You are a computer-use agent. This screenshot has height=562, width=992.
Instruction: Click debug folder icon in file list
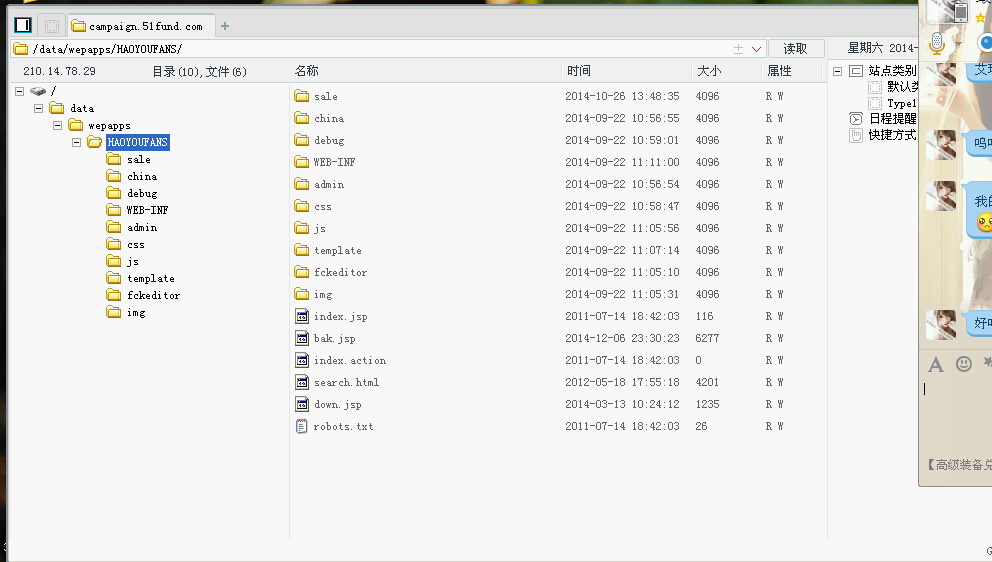302,140
